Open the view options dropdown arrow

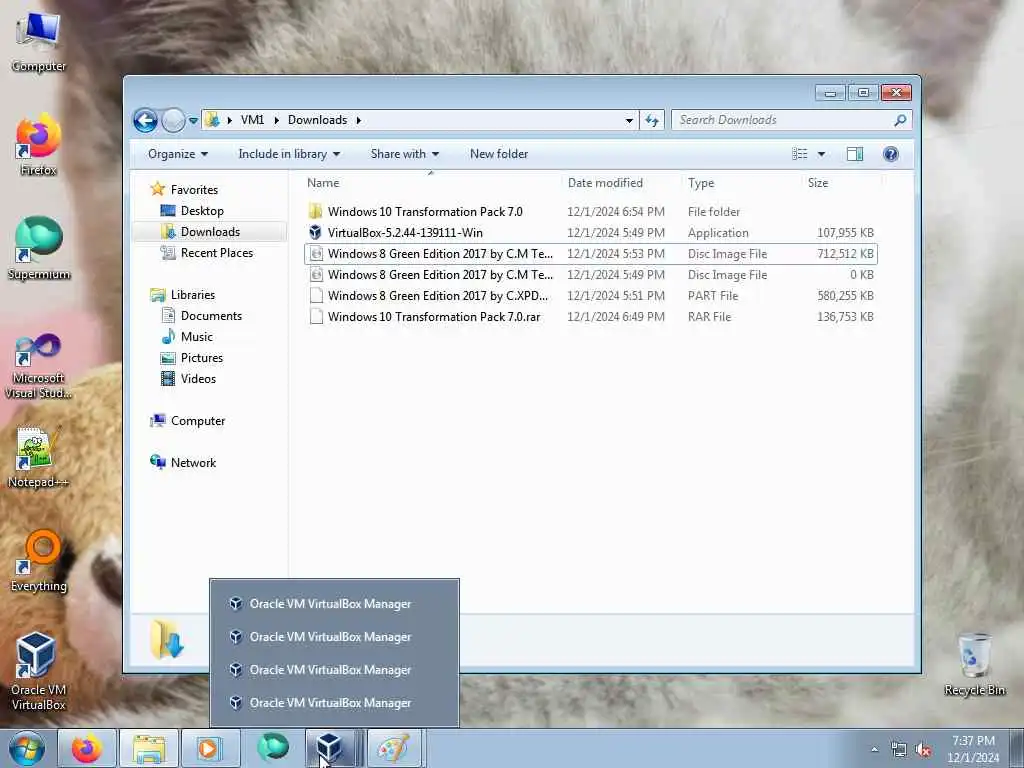[822, 154]
